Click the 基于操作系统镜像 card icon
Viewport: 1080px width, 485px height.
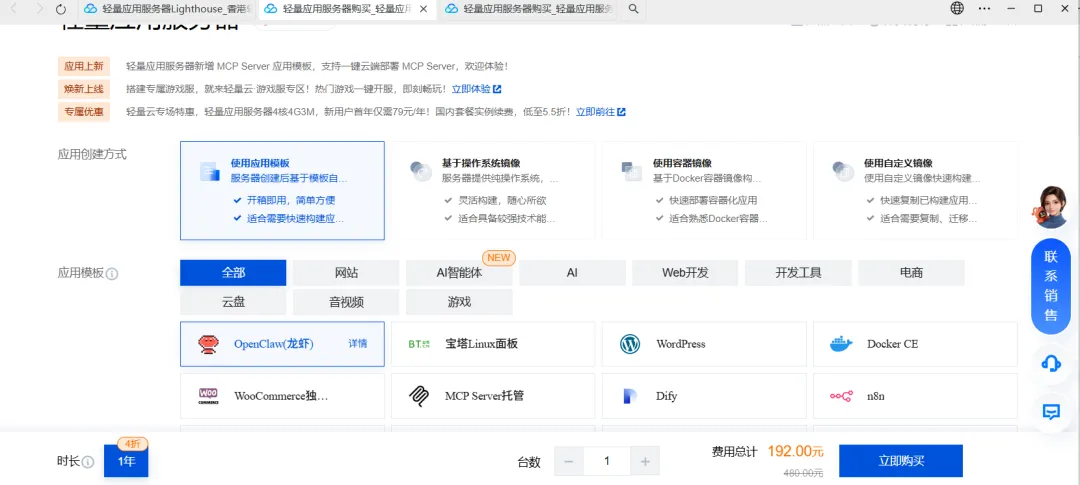tap(420, 171)
